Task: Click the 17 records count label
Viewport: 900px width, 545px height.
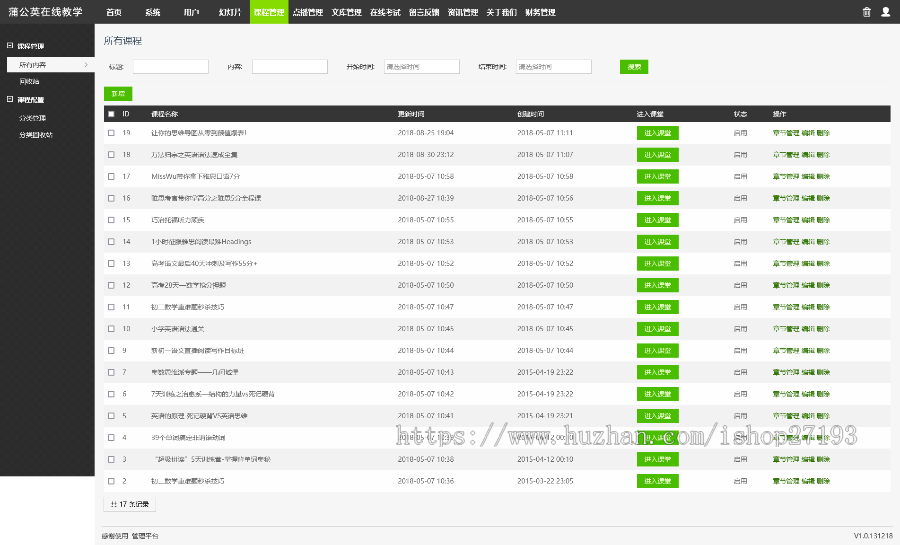Action: point(130,504)
